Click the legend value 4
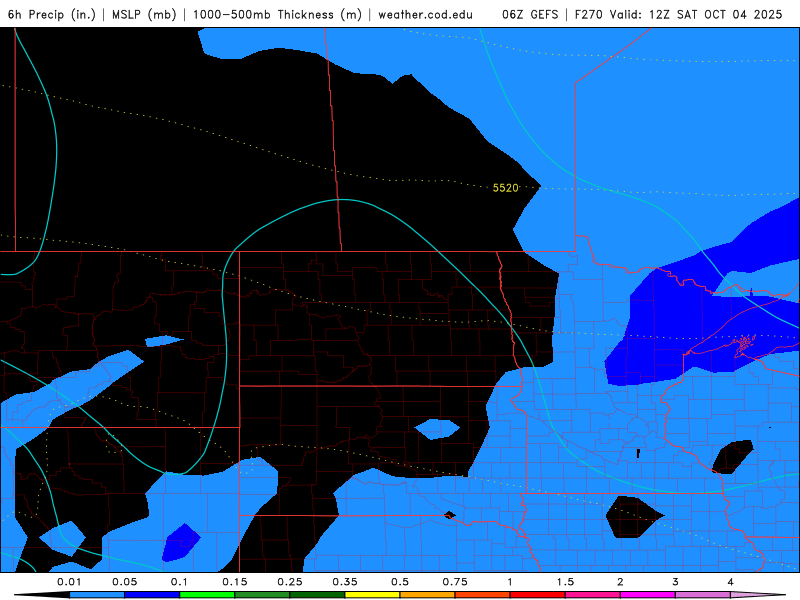Screen dimensions: 800x600 click(x=730, y=582)
